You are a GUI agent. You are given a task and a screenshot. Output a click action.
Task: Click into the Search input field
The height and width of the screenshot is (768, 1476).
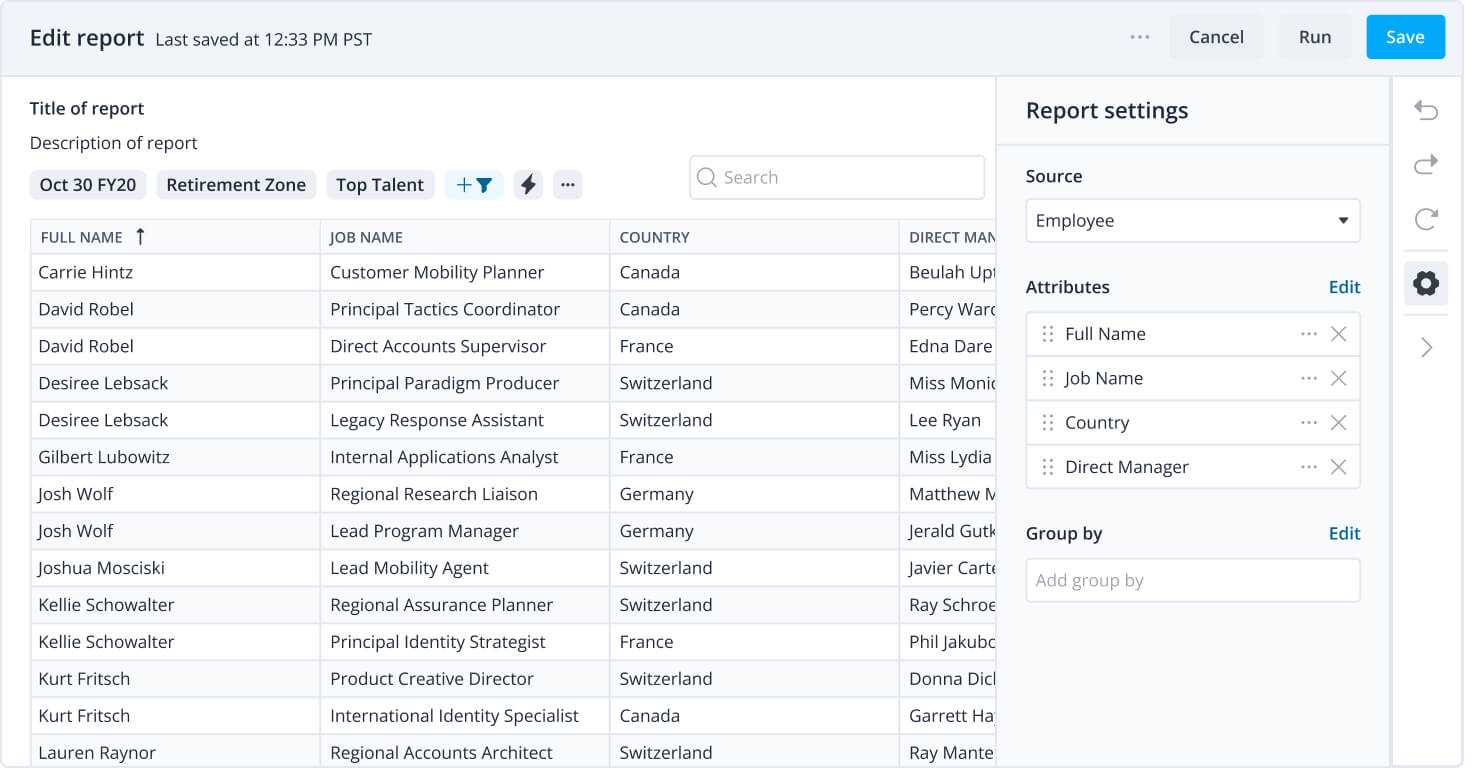[x=837, y=177]
